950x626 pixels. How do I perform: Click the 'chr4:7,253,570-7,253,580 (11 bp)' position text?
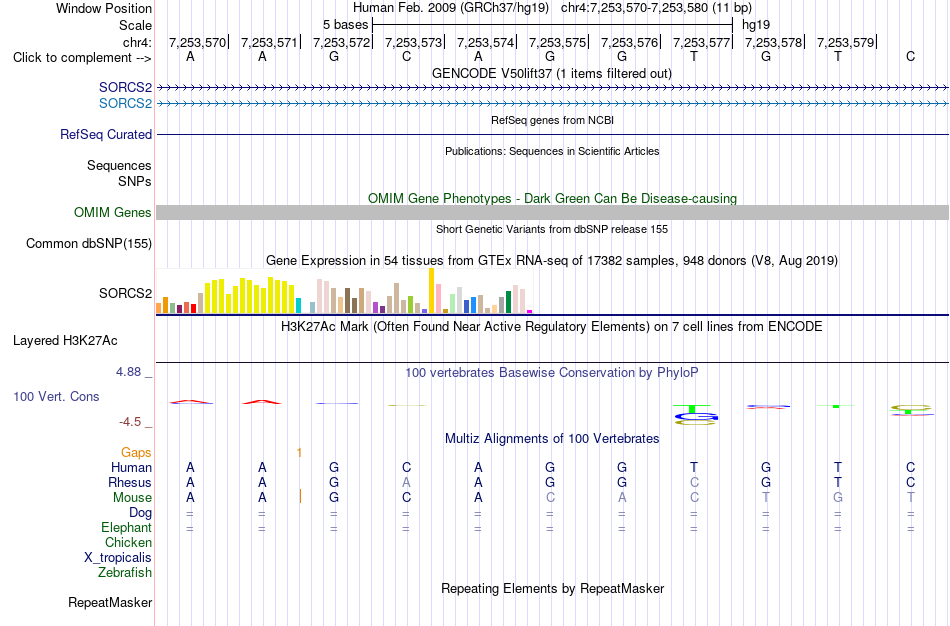point(656,8)
